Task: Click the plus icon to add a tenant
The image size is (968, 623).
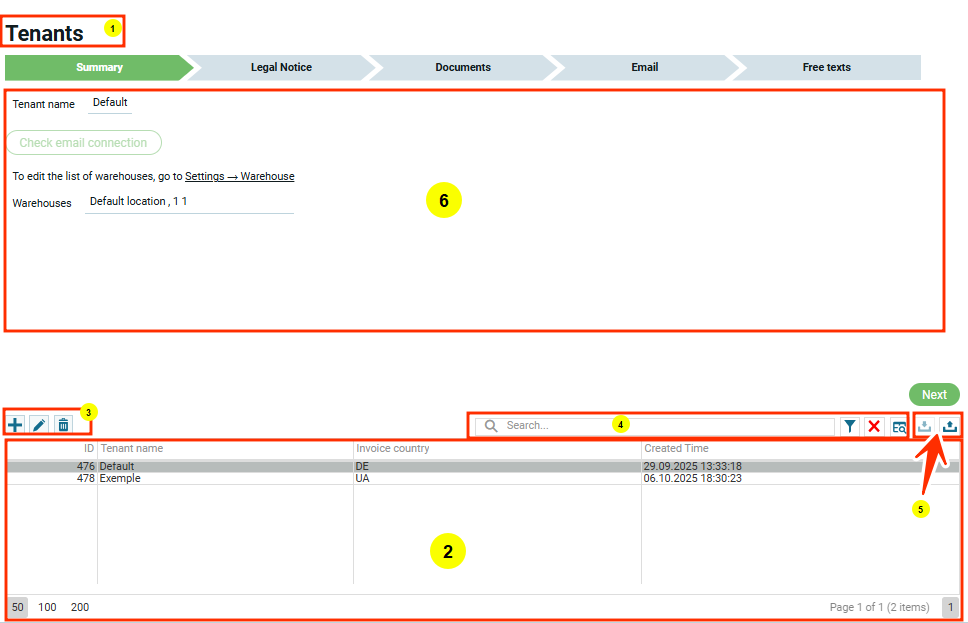Action: tap(15, 425)
